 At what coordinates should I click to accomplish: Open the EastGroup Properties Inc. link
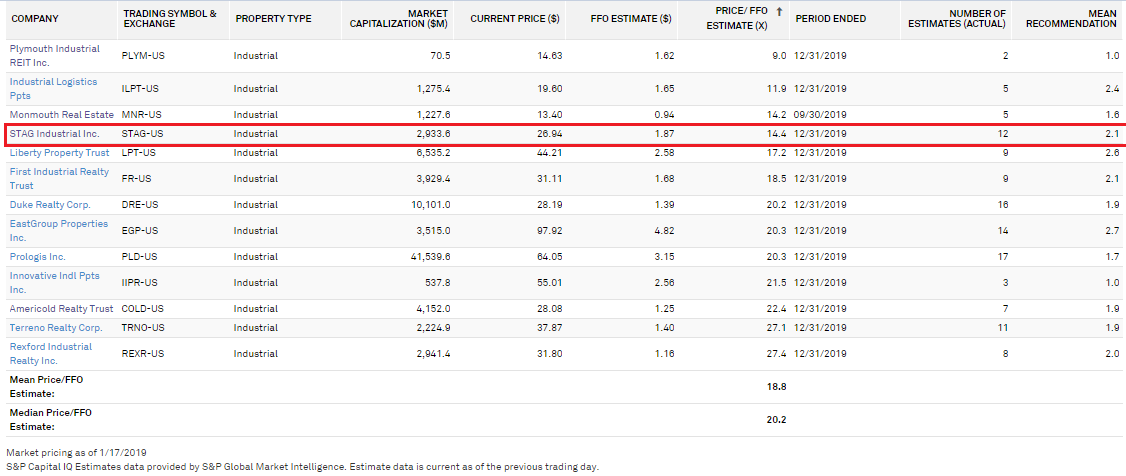pos(59,230)
